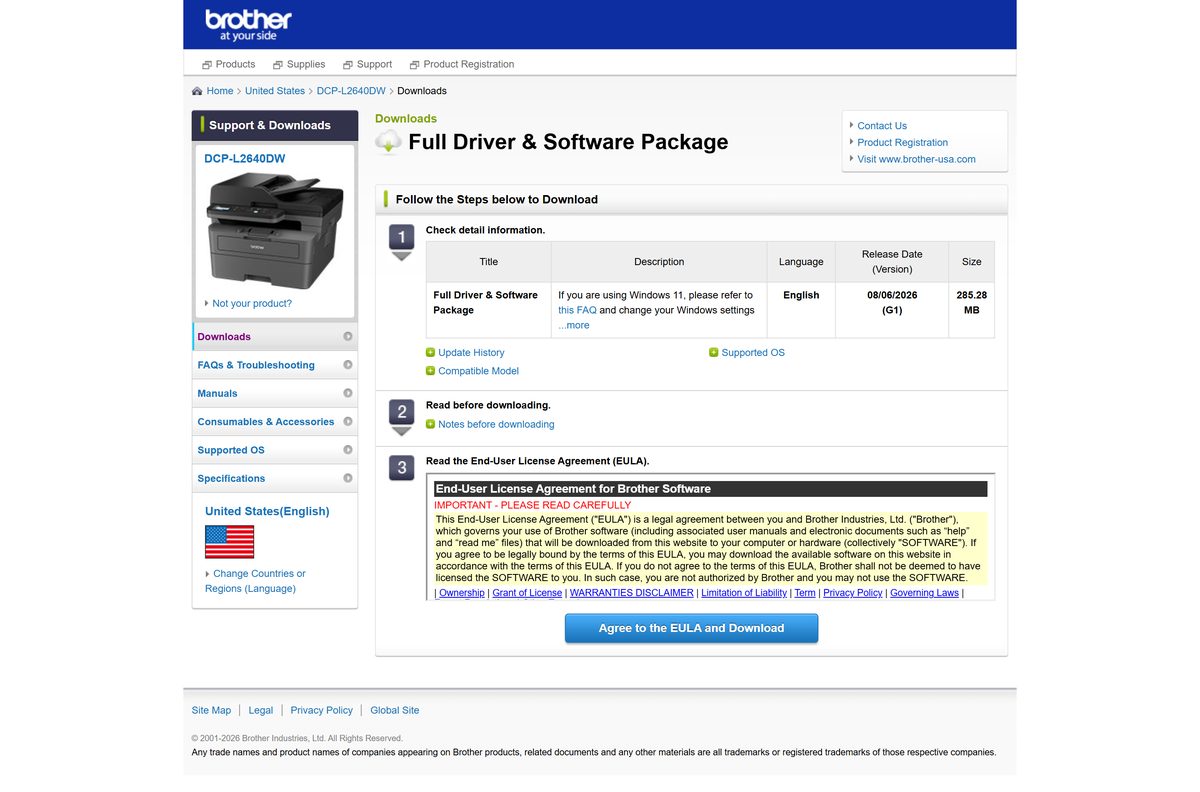Open Privacy Policy footer link
The image size is (1200, 792).
point(322,710)
